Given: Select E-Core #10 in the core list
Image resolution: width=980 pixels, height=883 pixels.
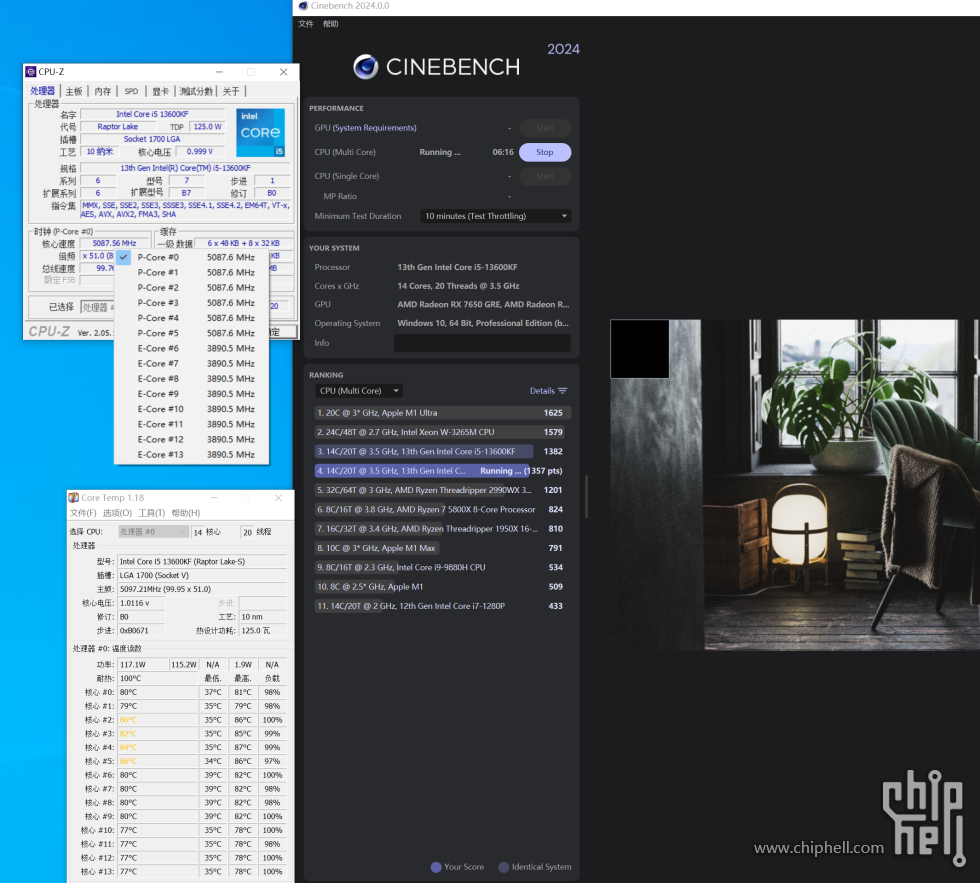Looking at the screenshot, I should point(192,409).
